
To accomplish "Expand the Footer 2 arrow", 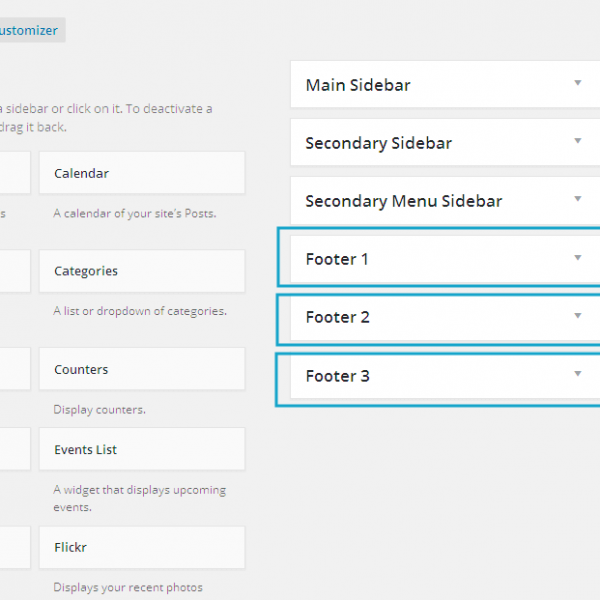I will (577, 316).
